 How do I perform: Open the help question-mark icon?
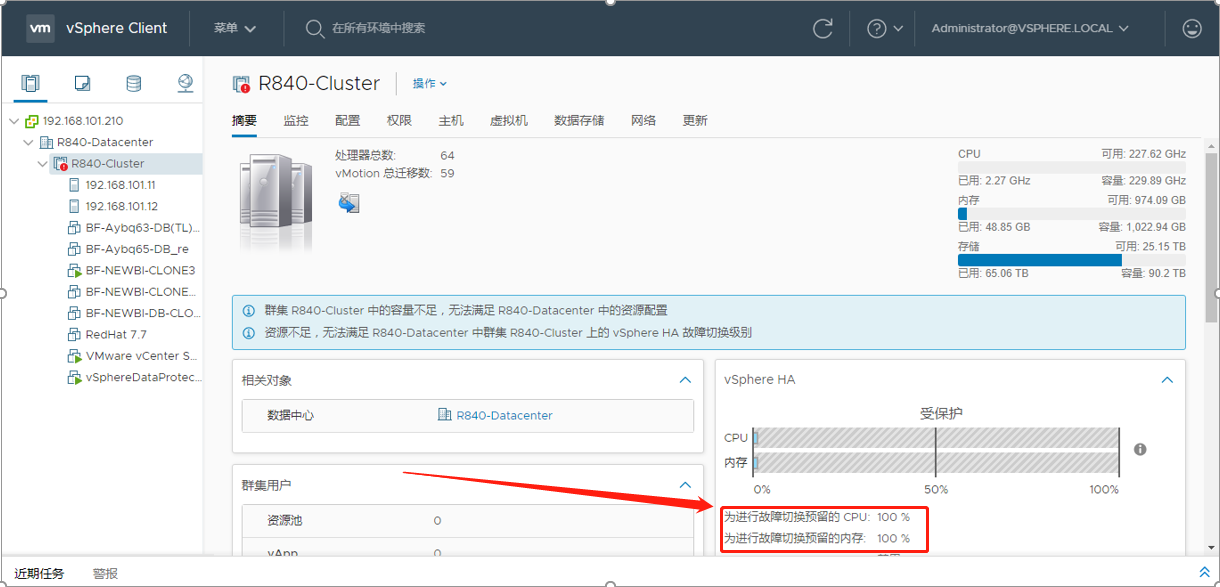click(877, 28)
